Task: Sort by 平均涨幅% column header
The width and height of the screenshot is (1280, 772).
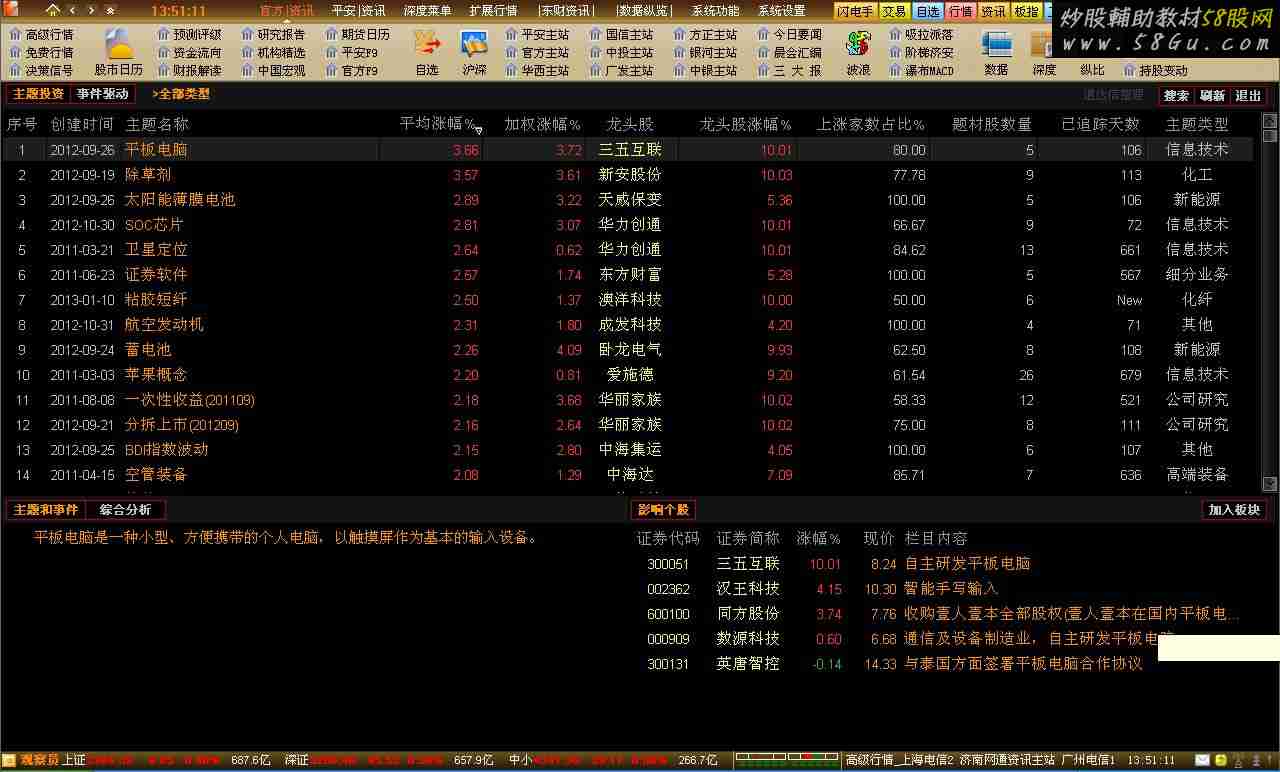Action: 439,124
